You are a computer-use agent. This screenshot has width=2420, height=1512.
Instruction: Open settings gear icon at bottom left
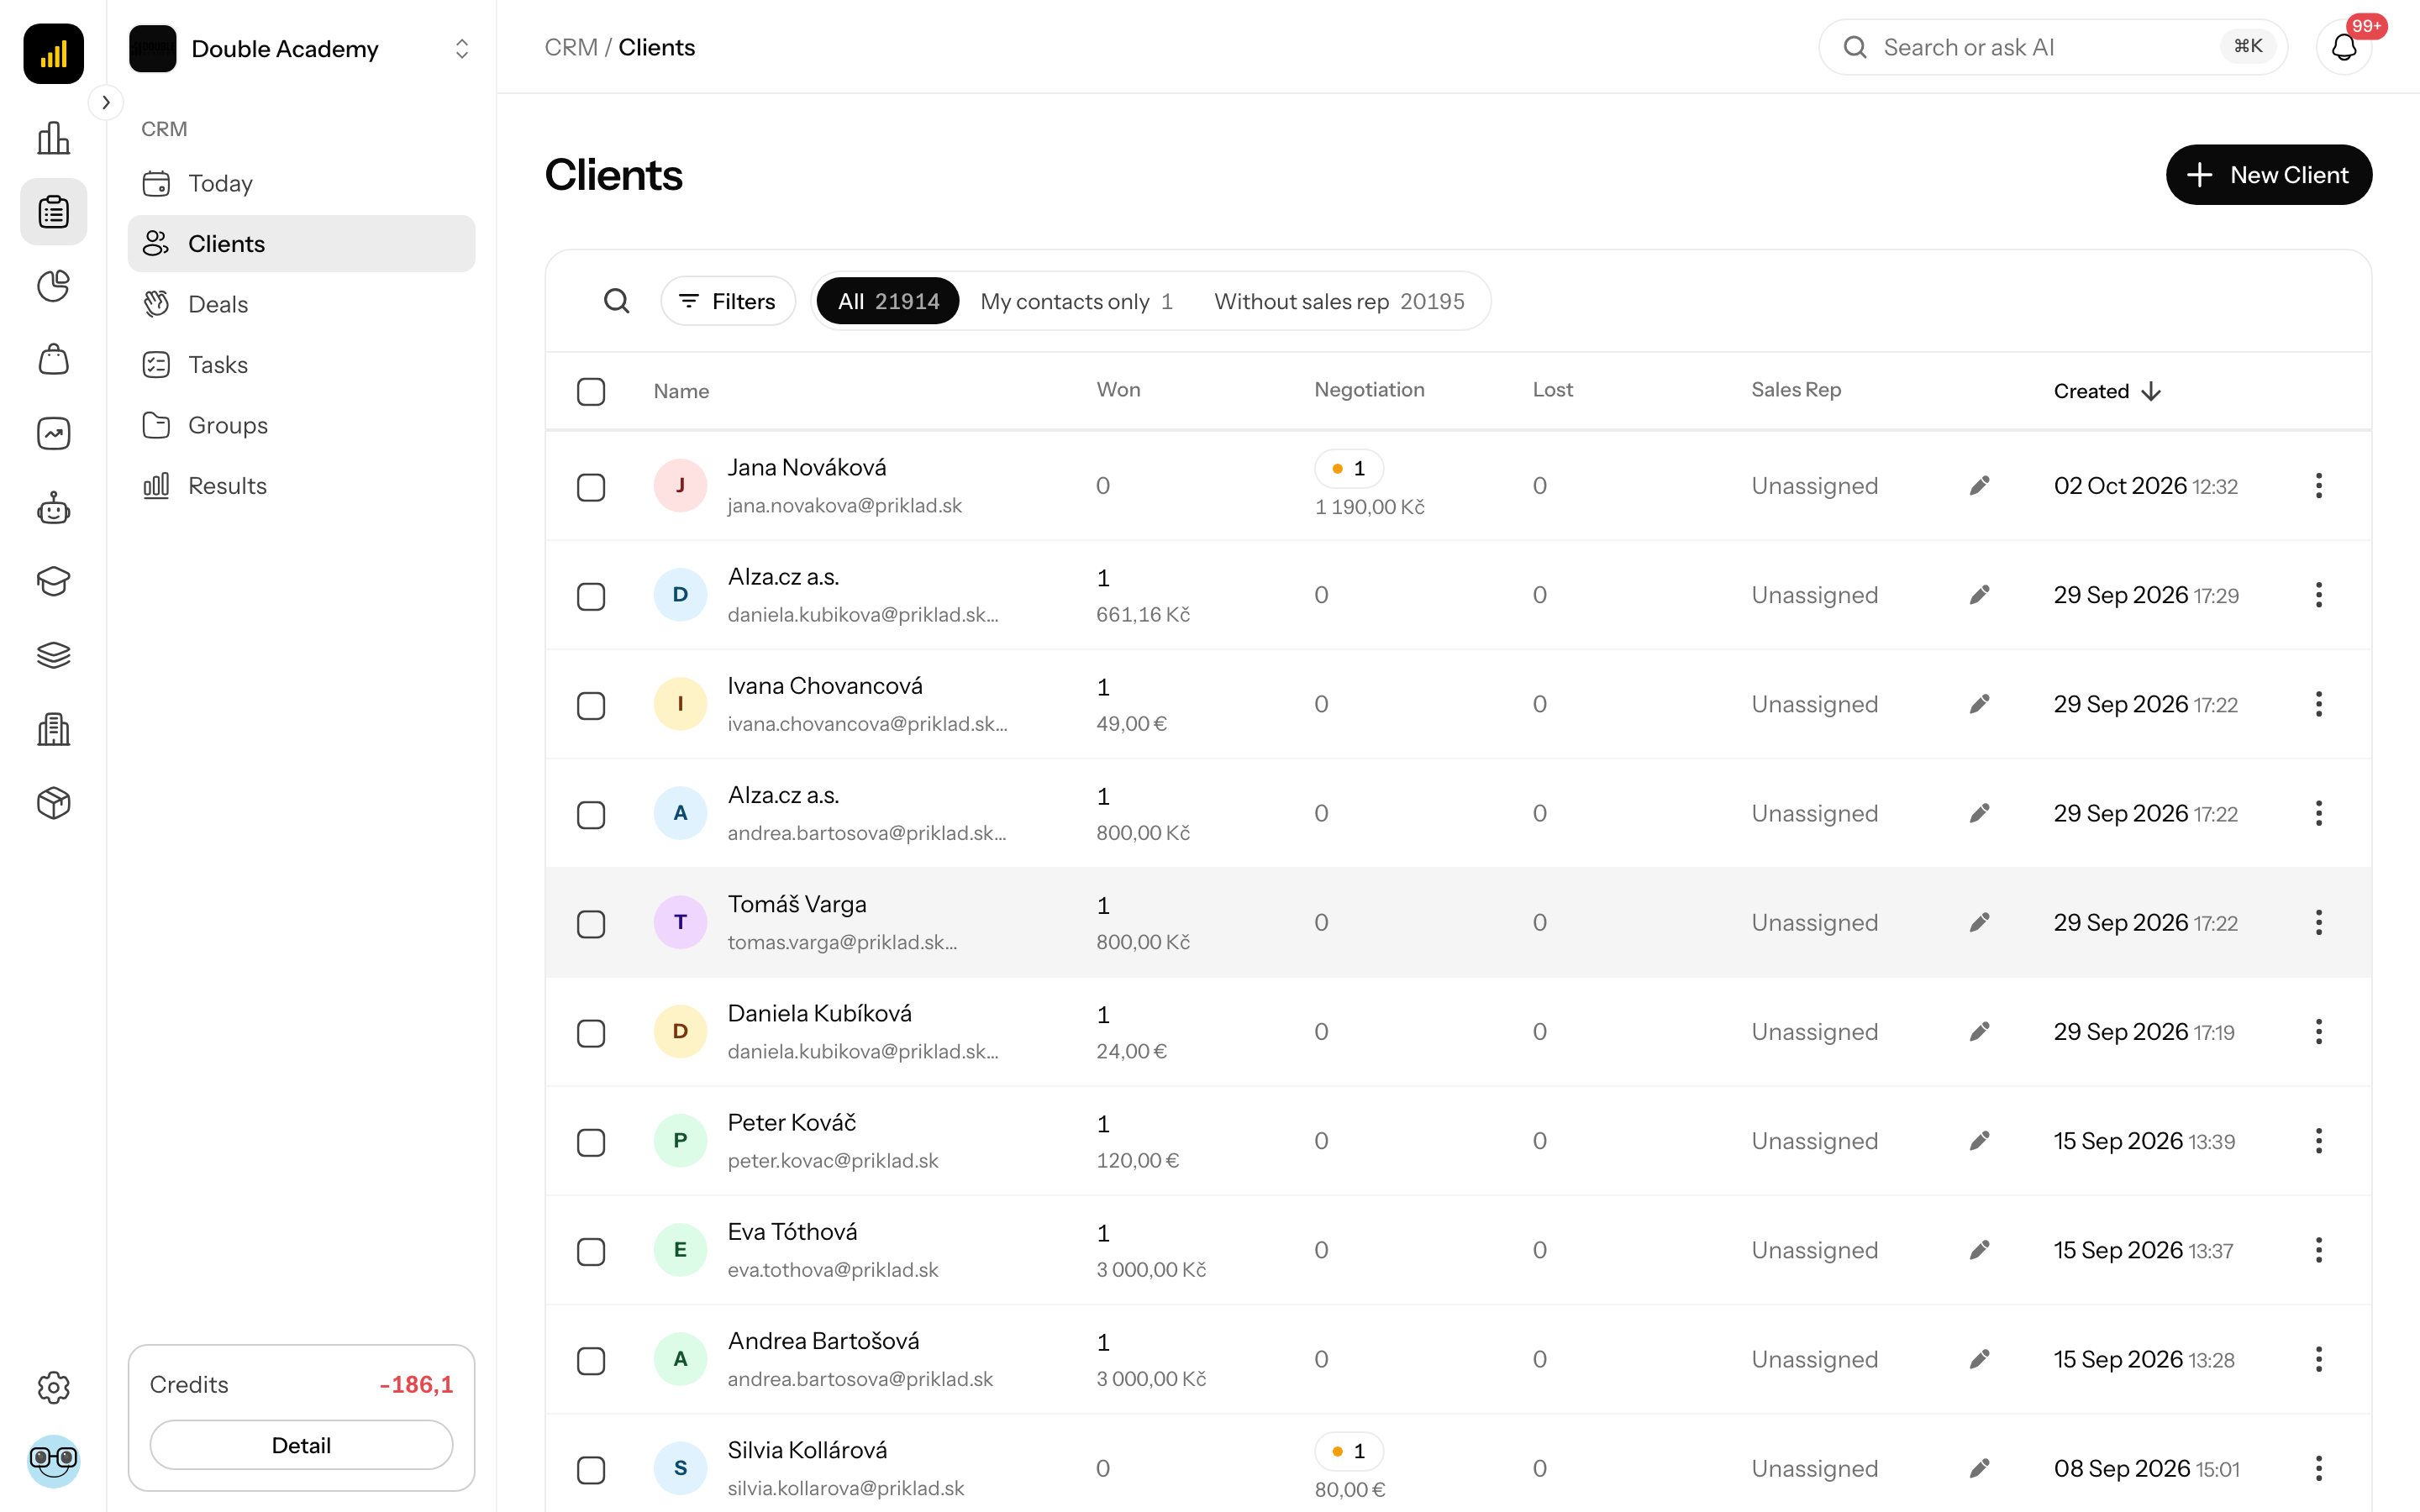point(53,1387)
